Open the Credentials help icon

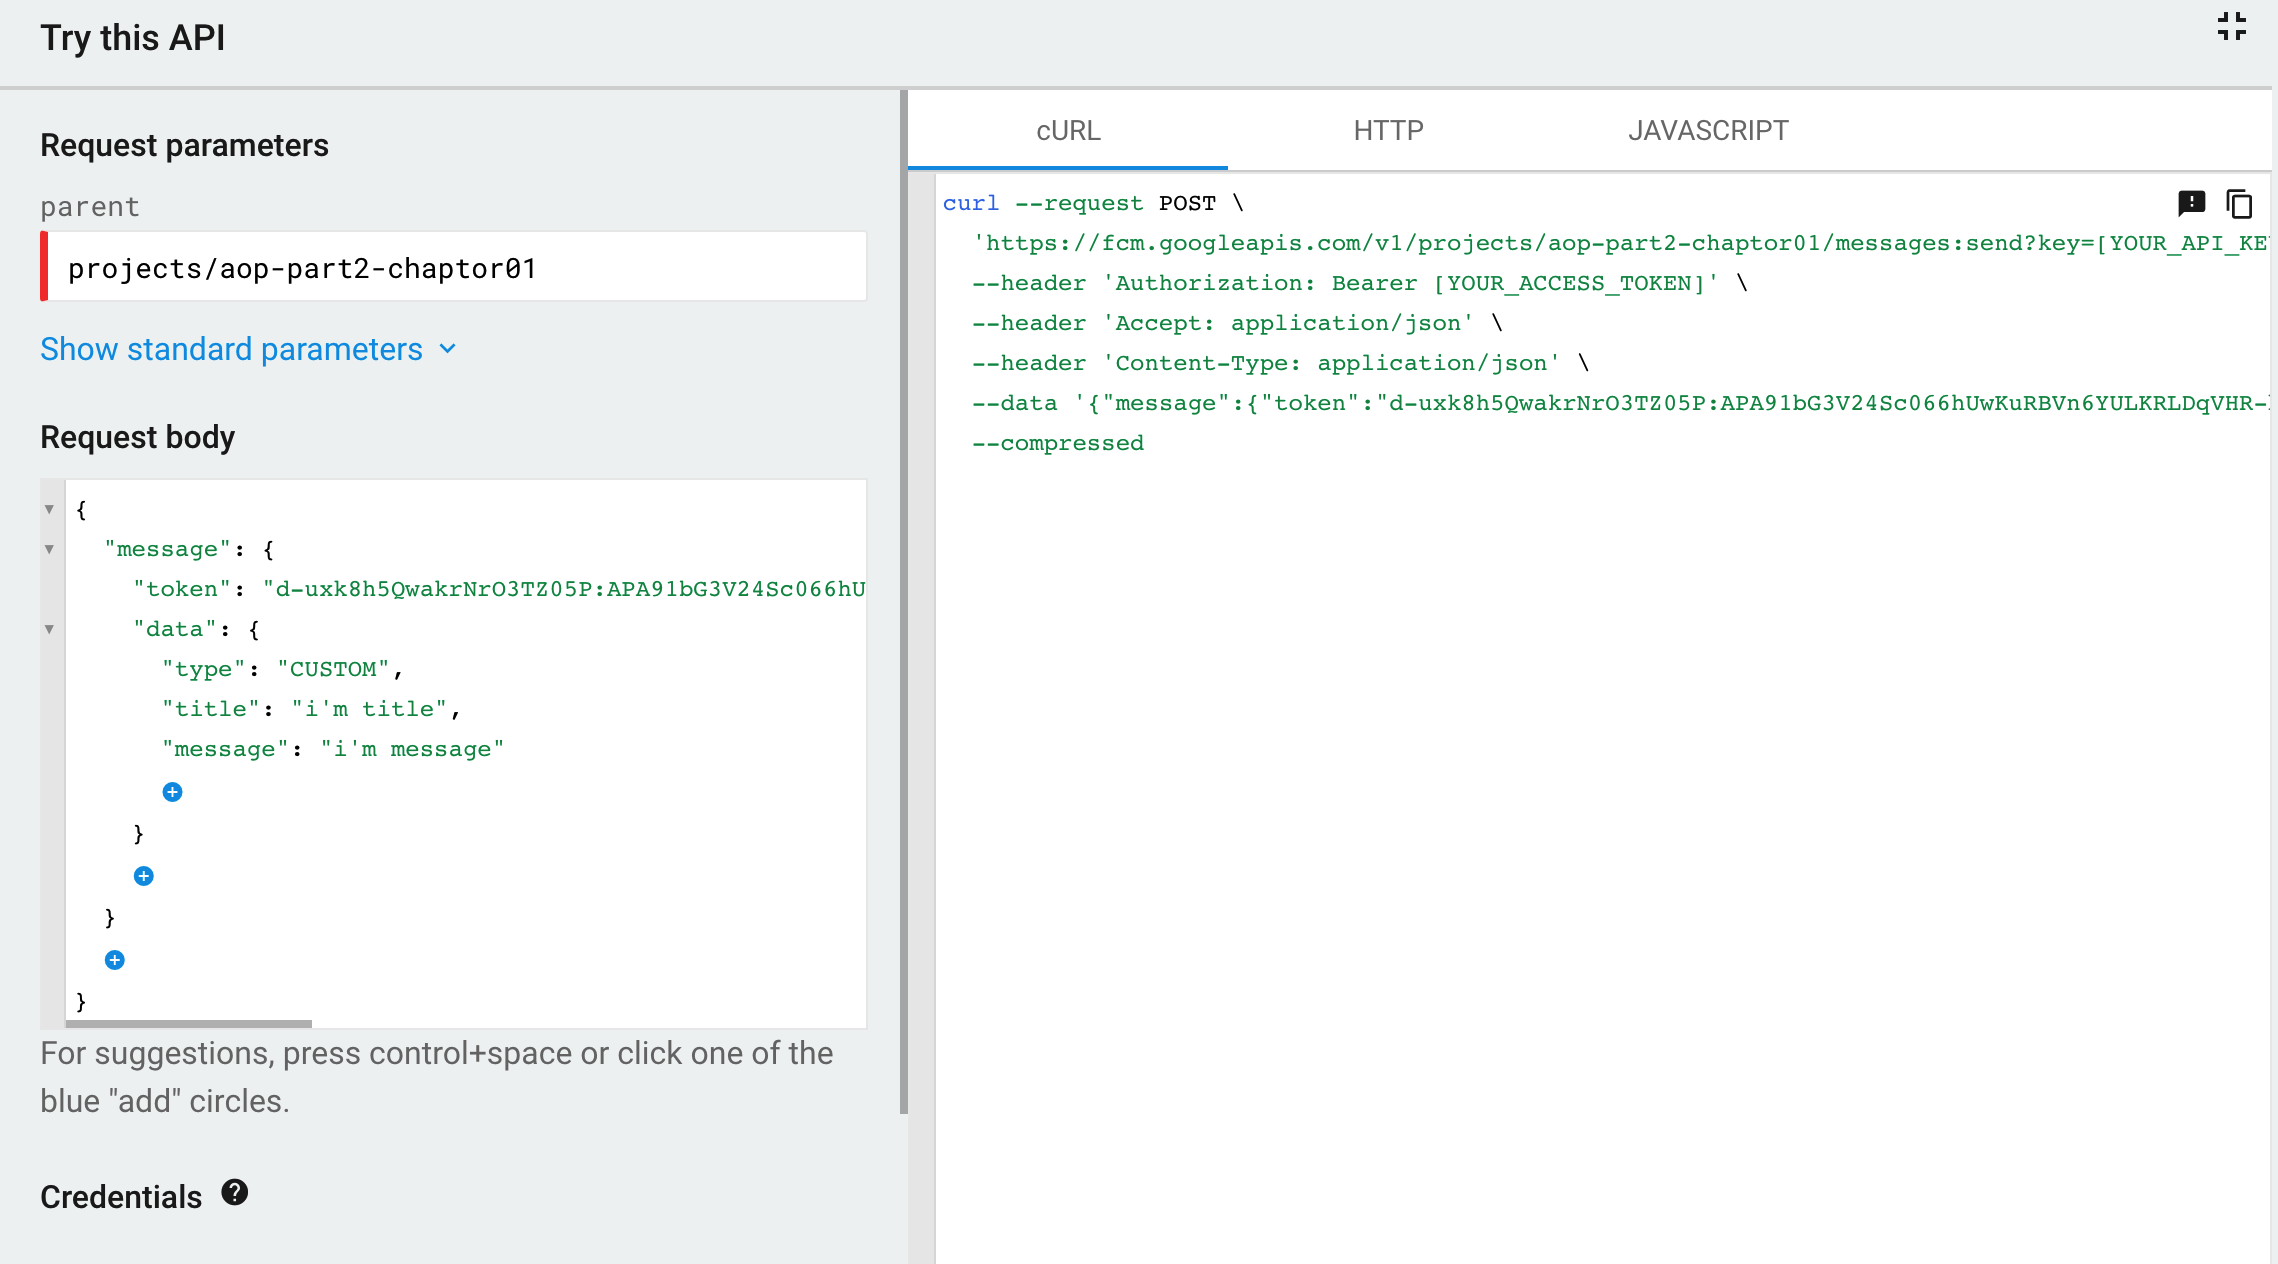[x=235, y=1192]
